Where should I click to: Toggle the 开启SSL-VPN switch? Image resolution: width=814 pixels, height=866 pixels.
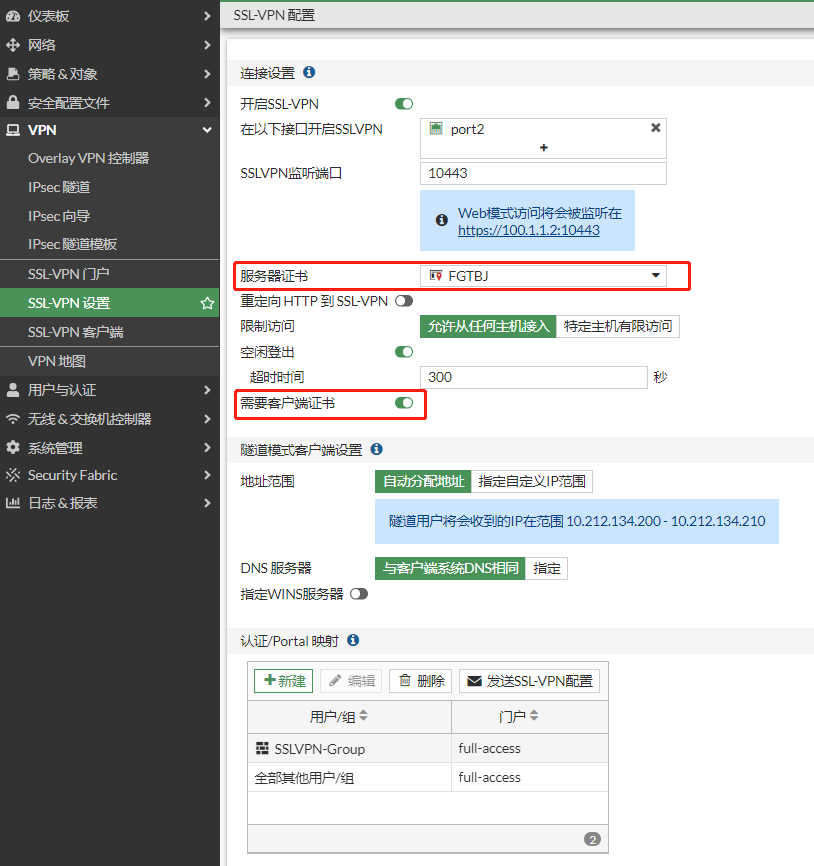pyautogui.click(x=404, y=104)
